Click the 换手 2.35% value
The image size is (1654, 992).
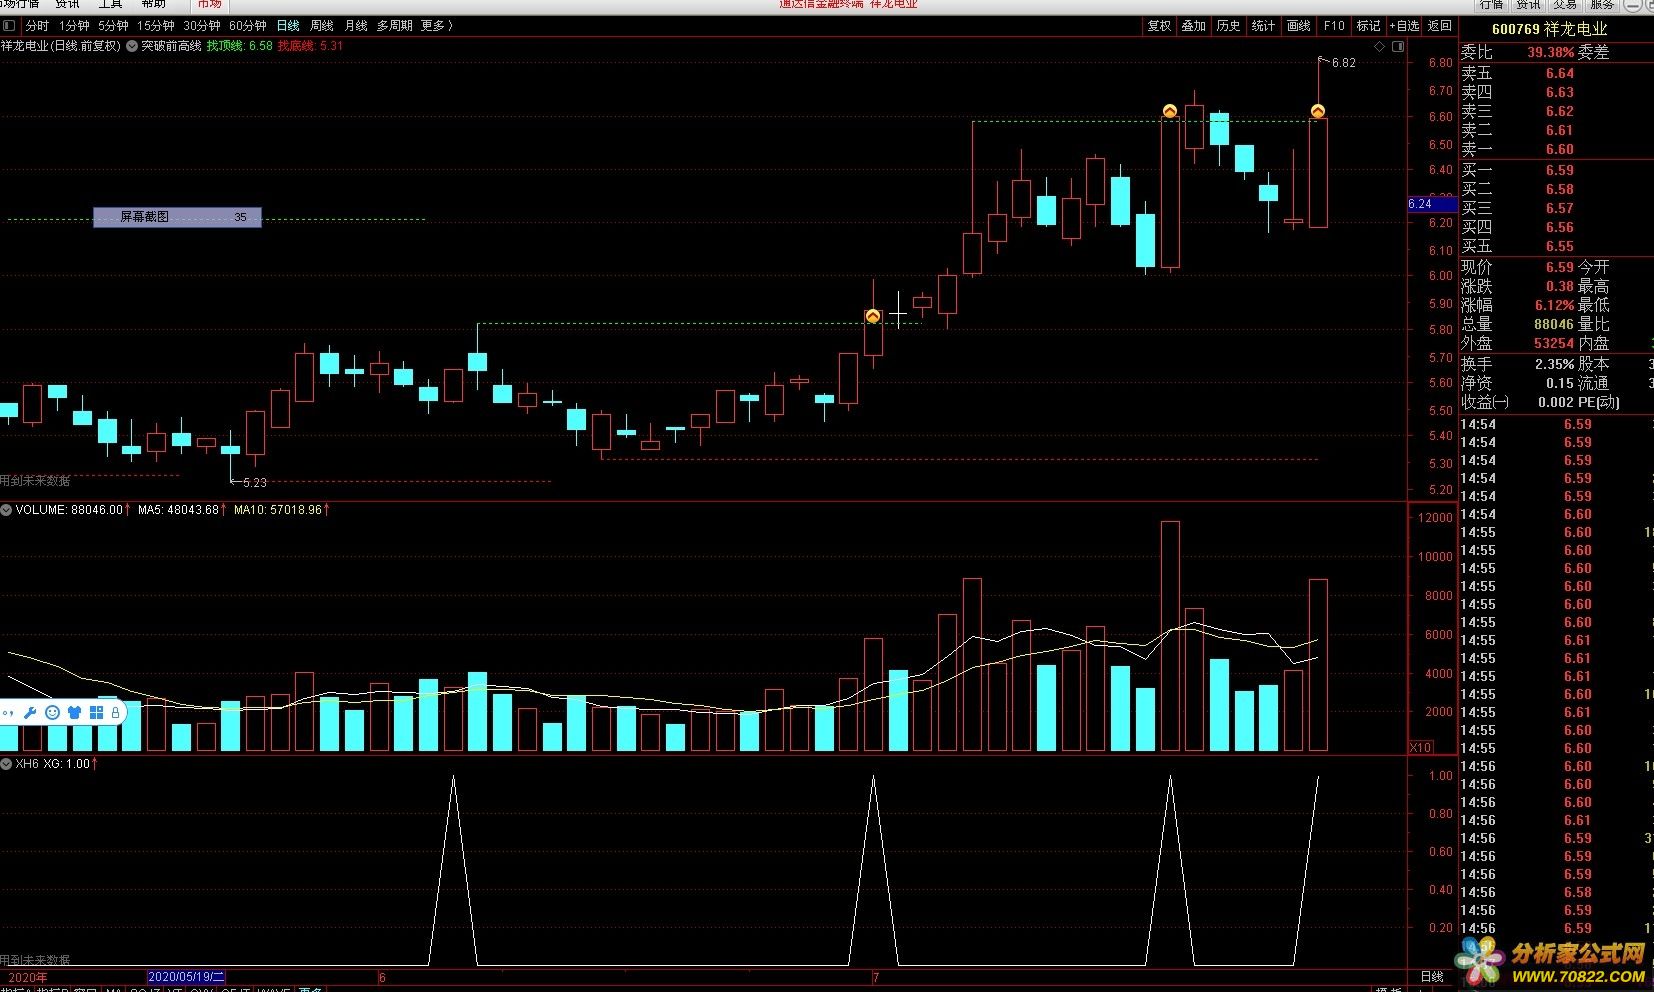(x=1554, y=364)
